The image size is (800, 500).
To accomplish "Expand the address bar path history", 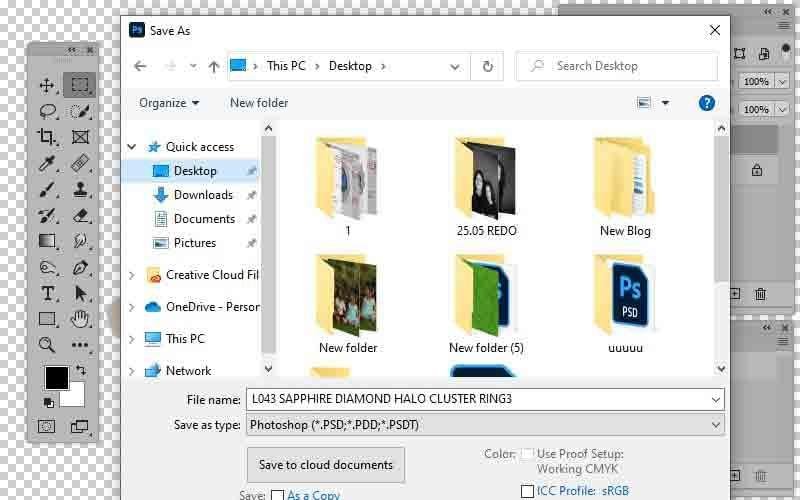I will 455,66.
